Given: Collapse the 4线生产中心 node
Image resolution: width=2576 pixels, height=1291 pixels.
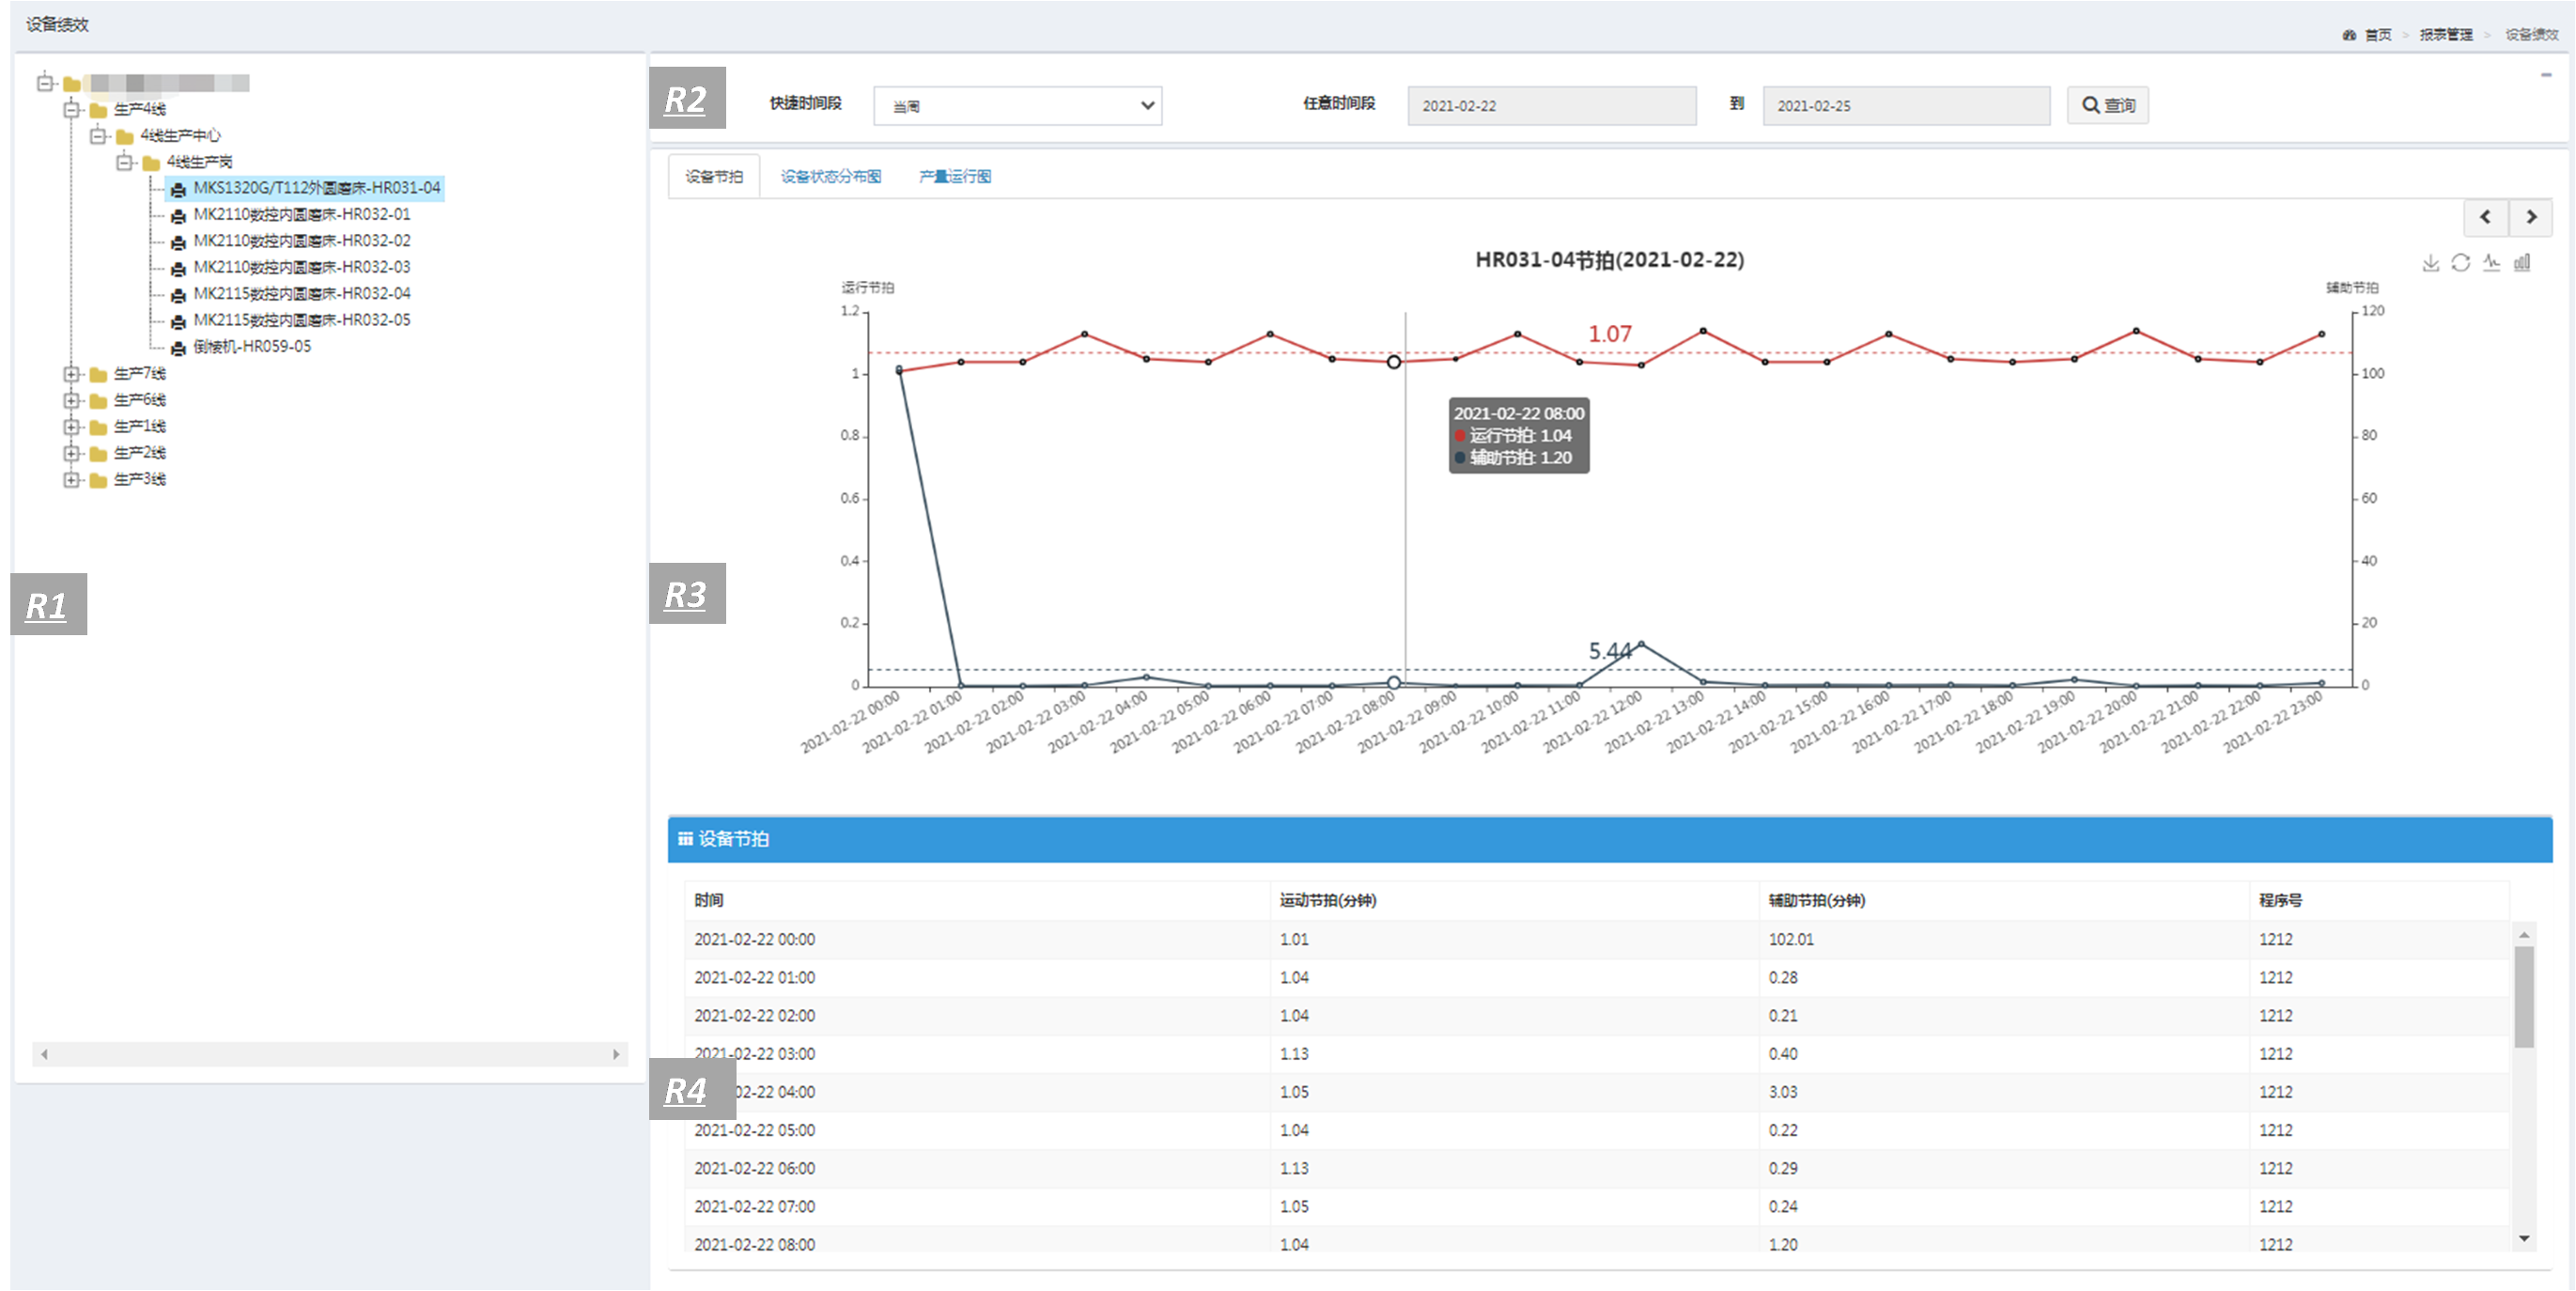Looking at the screenshot, I should pyautogui.click(x=98, y=135).
